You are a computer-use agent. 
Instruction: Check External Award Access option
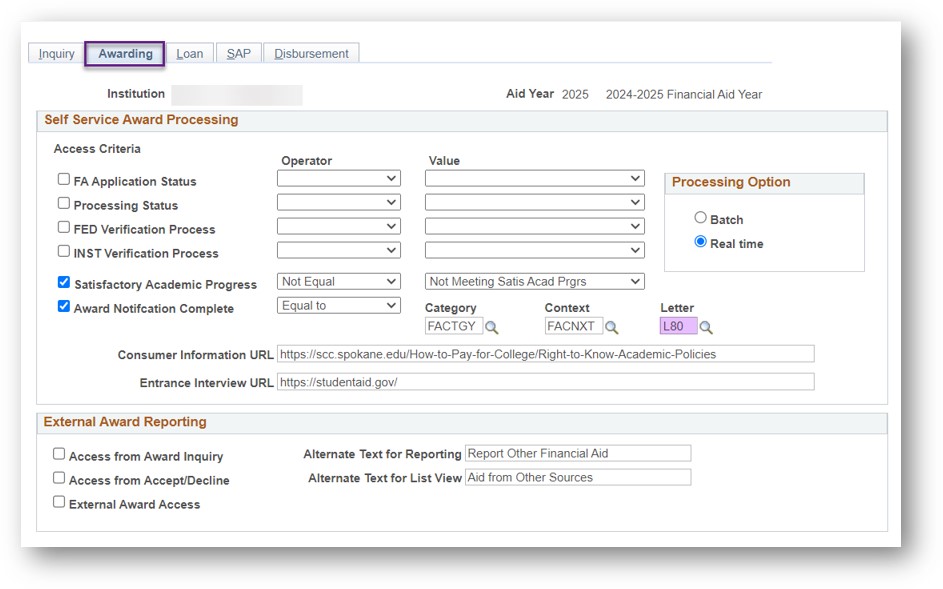click(59, 502)
